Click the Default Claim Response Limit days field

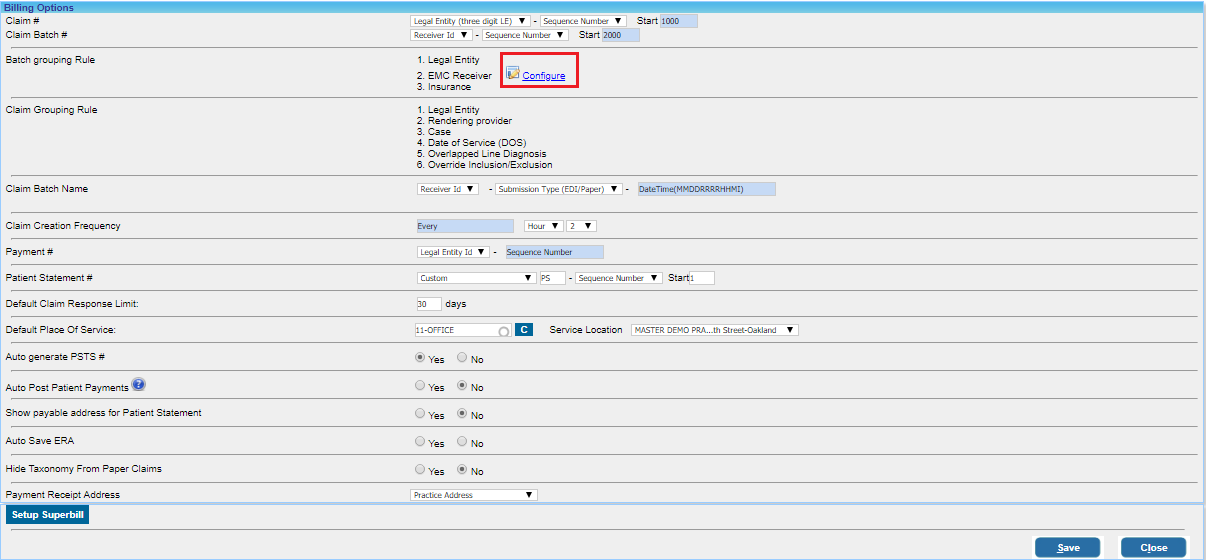tap(428, 304)
